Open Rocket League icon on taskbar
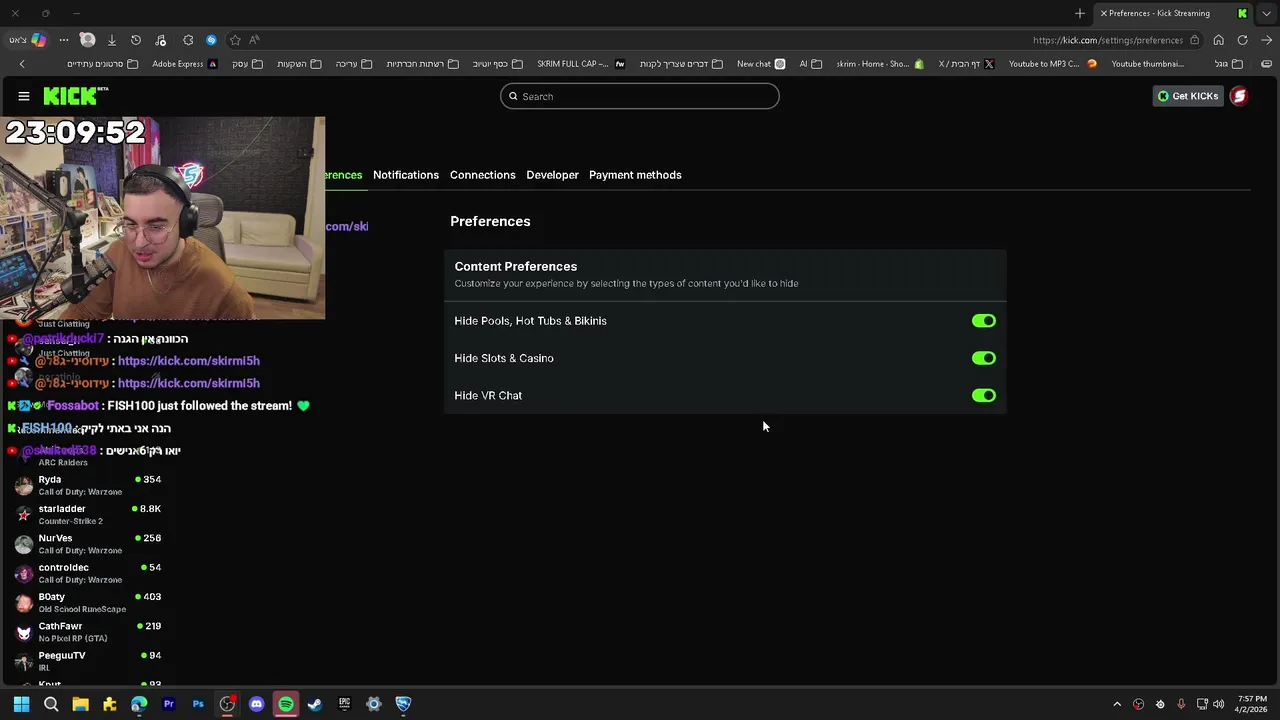 coord(403,704)
